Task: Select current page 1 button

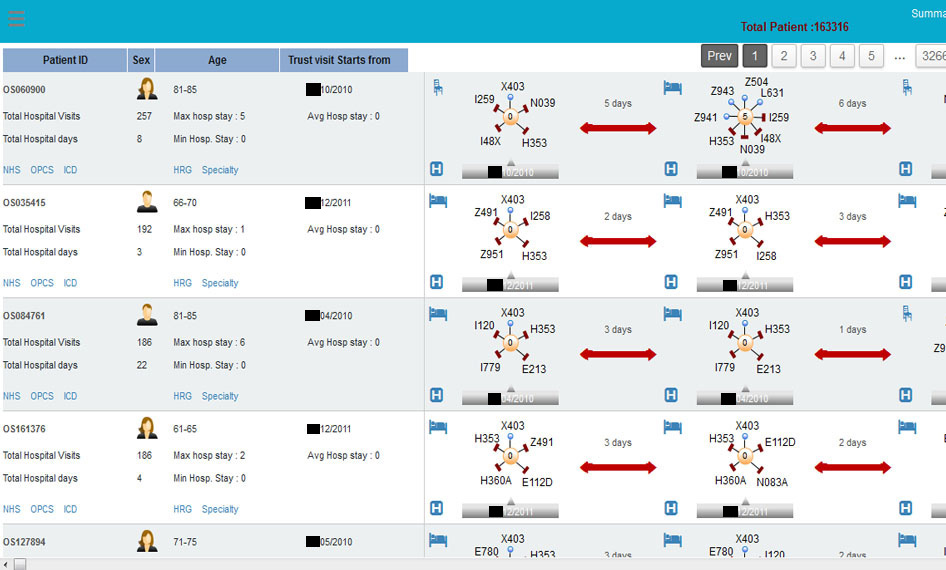Action: [755, 56]
